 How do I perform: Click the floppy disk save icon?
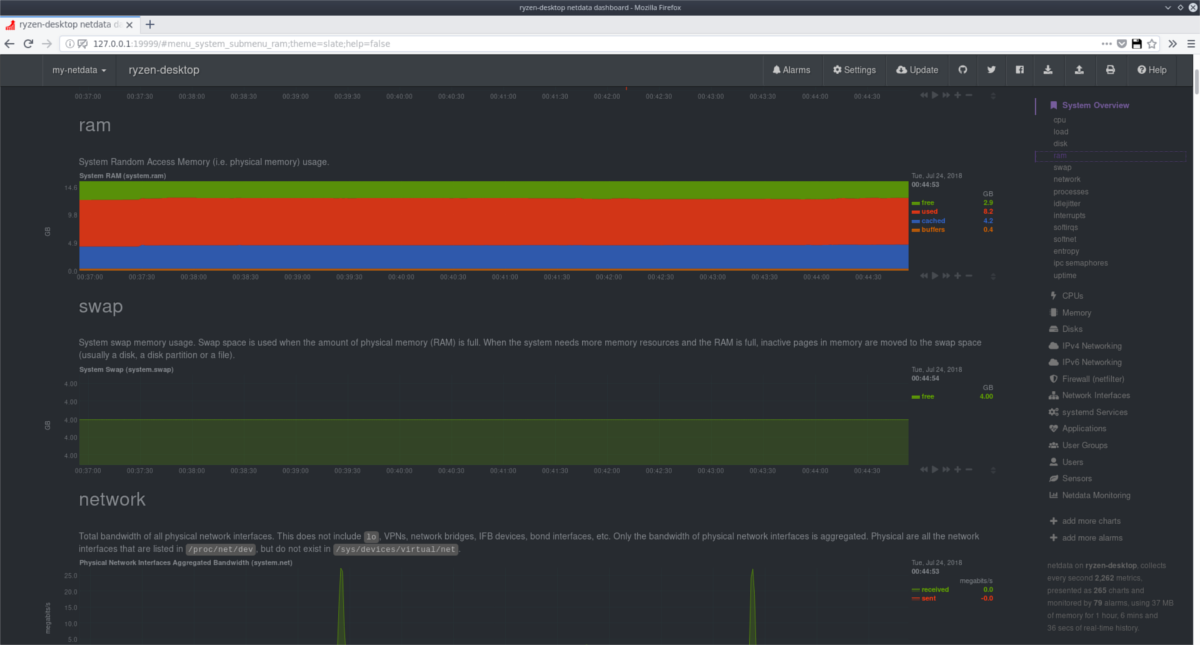point(1137,44)
